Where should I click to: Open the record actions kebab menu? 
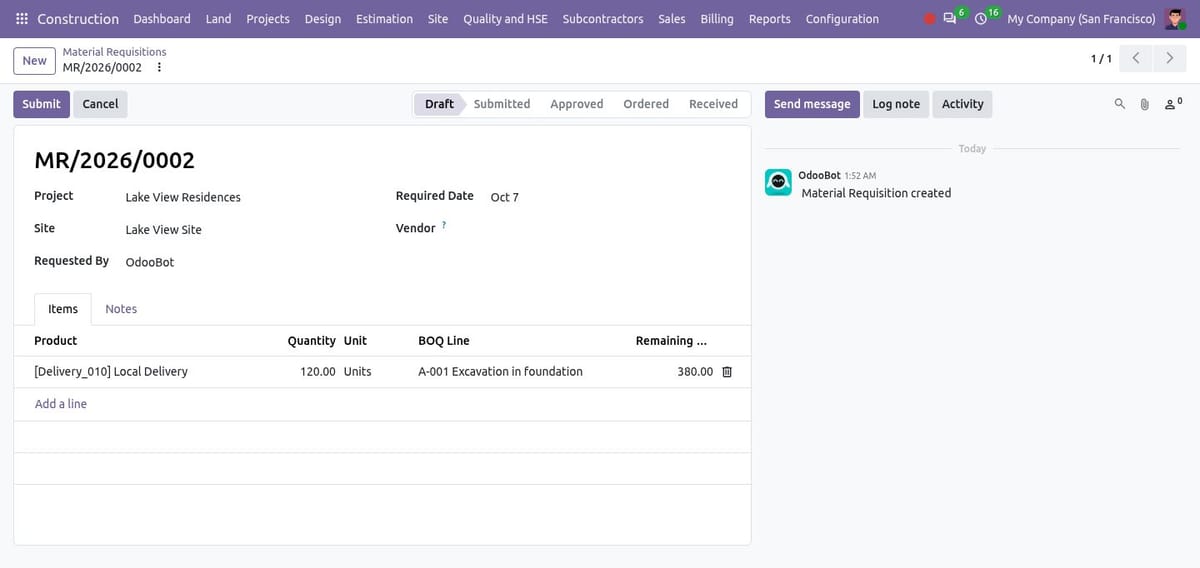tap(159, 67)
